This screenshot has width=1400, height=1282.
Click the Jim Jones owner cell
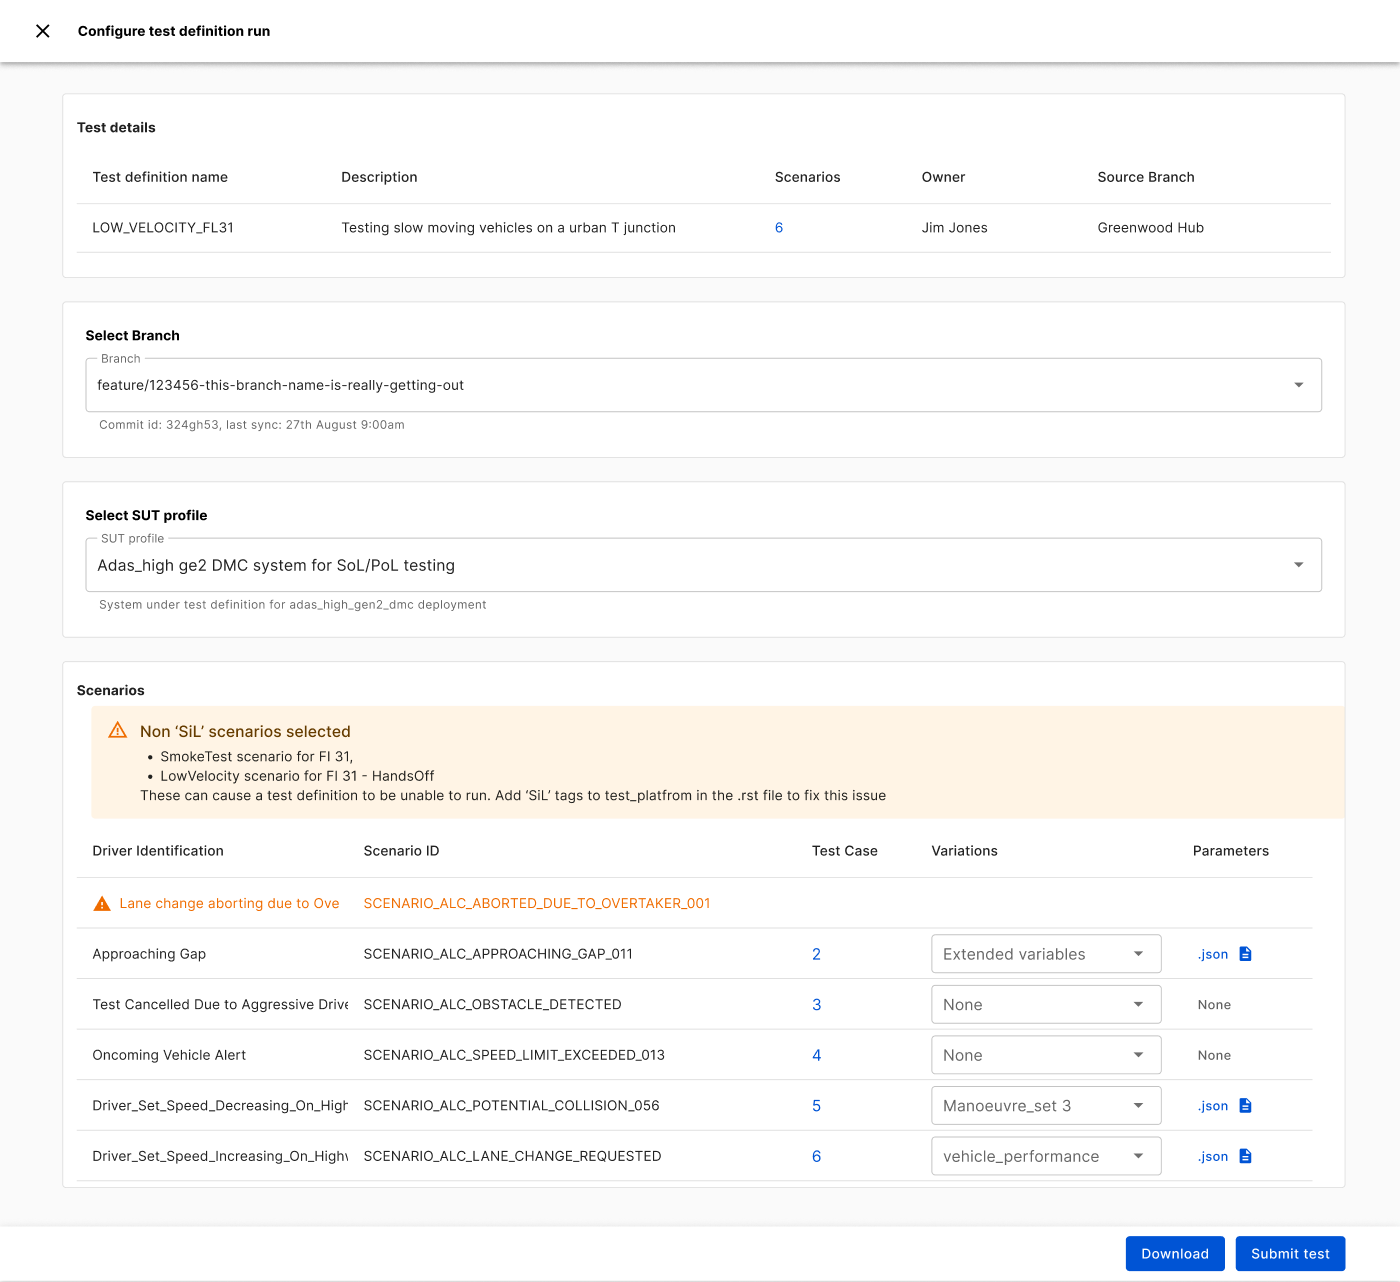click(954, 228)
